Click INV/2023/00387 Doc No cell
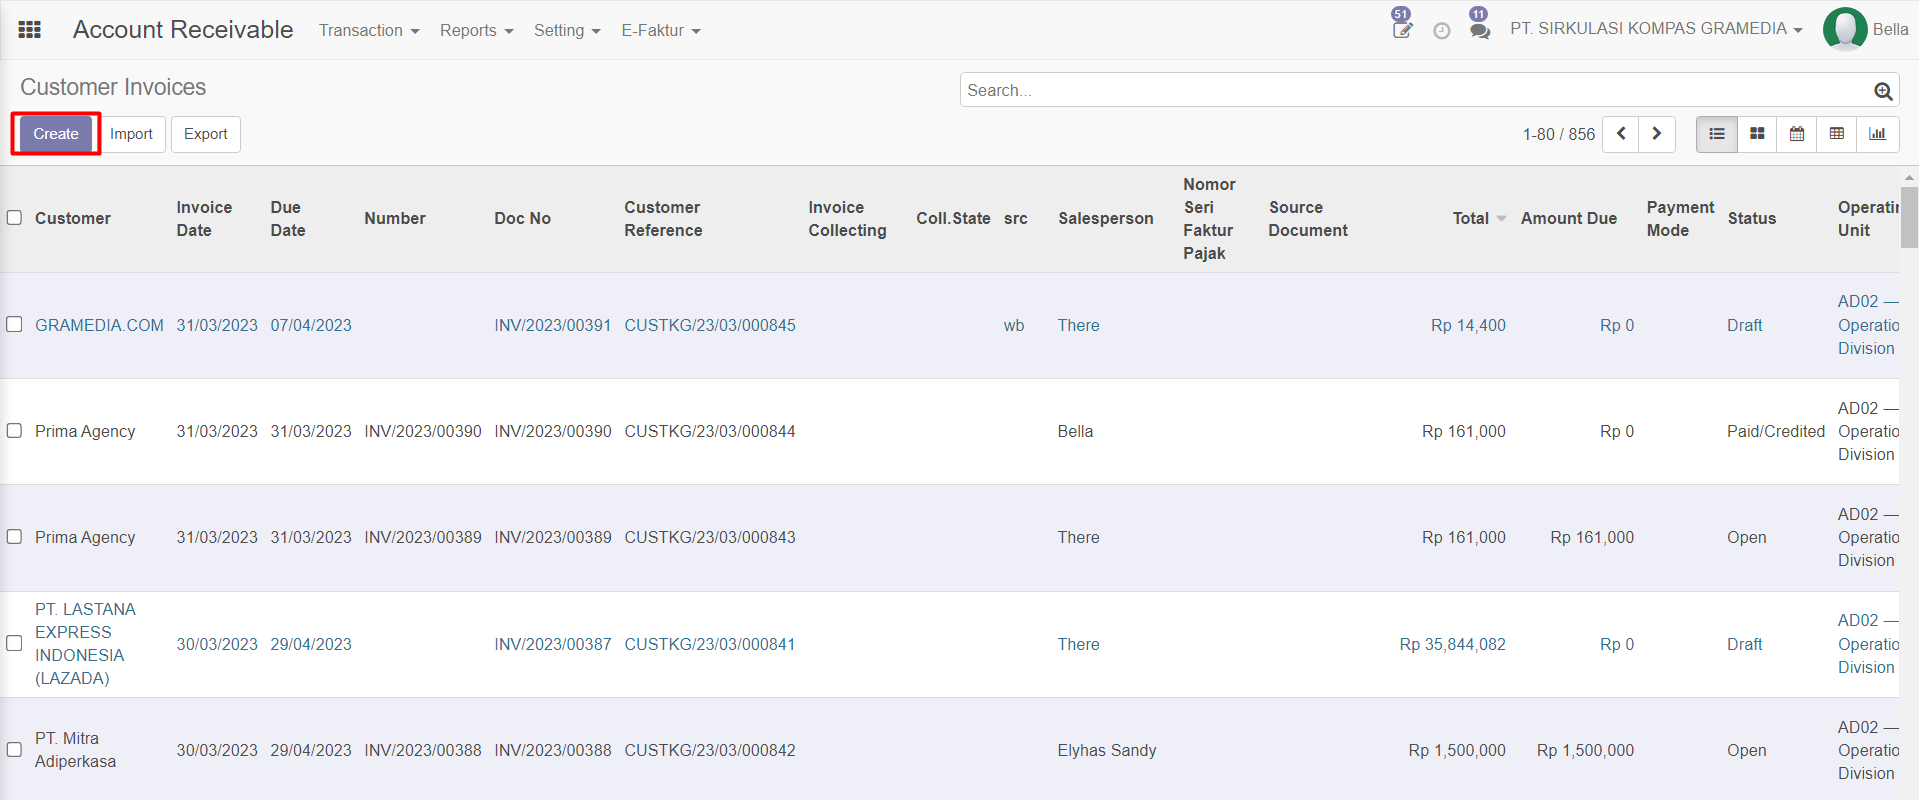 pos(552,644)
